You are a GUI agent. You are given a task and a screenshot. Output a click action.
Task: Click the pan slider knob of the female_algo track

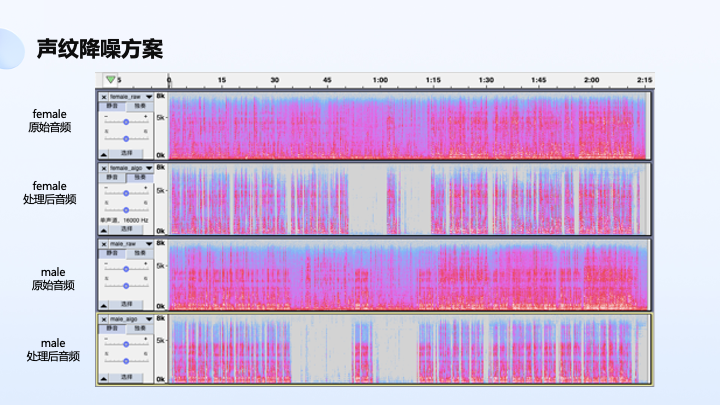click(126, 210)
